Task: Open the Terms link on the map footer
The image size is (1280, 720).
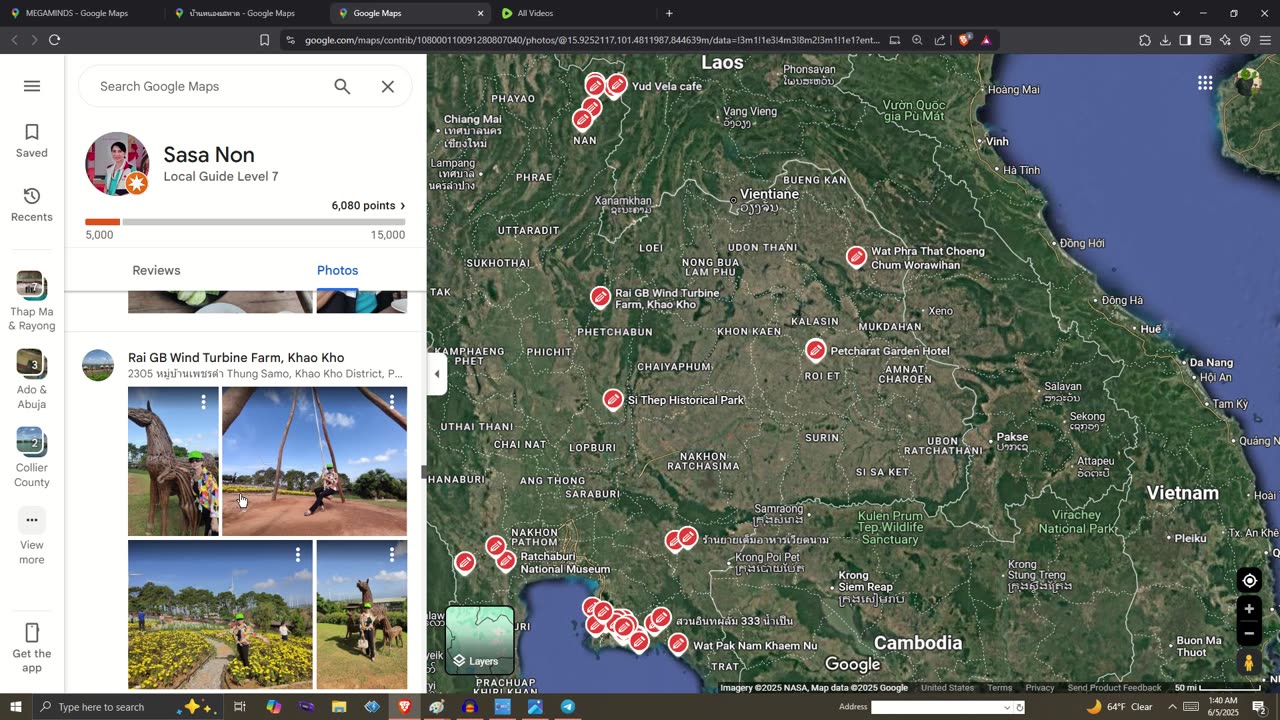Action: pos(999,688)
